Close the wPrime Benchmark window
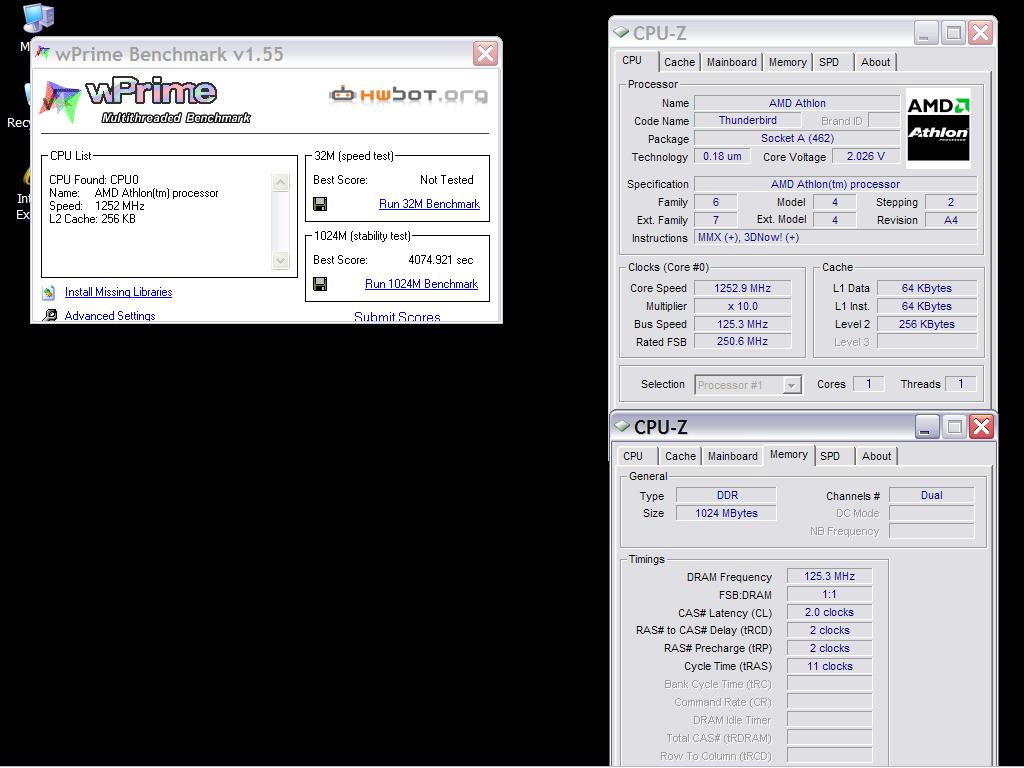 tap(485, 54)
